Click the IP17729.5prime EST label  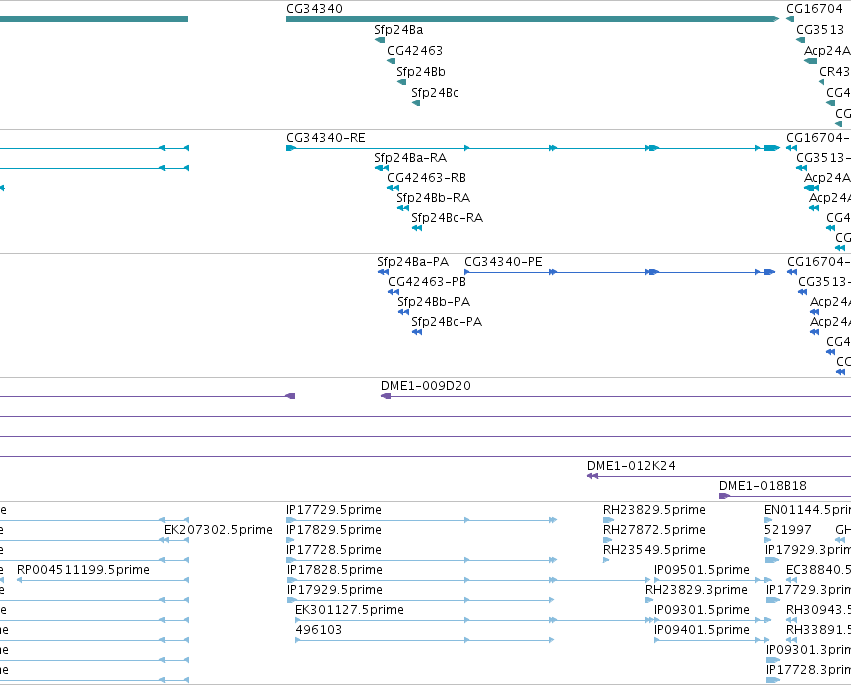(334, 510)
